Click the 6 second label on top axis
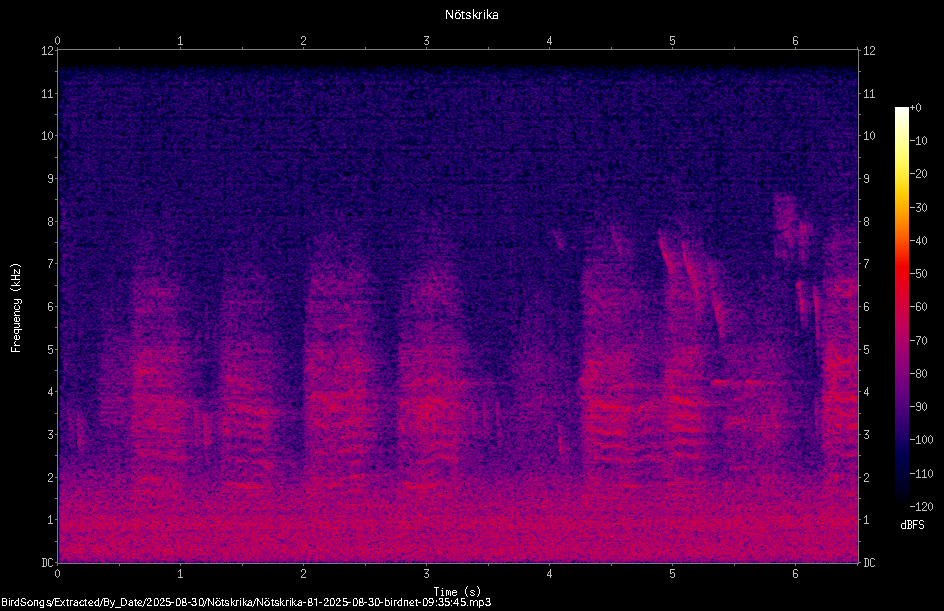The image size is (944, 611). point(795,41)
